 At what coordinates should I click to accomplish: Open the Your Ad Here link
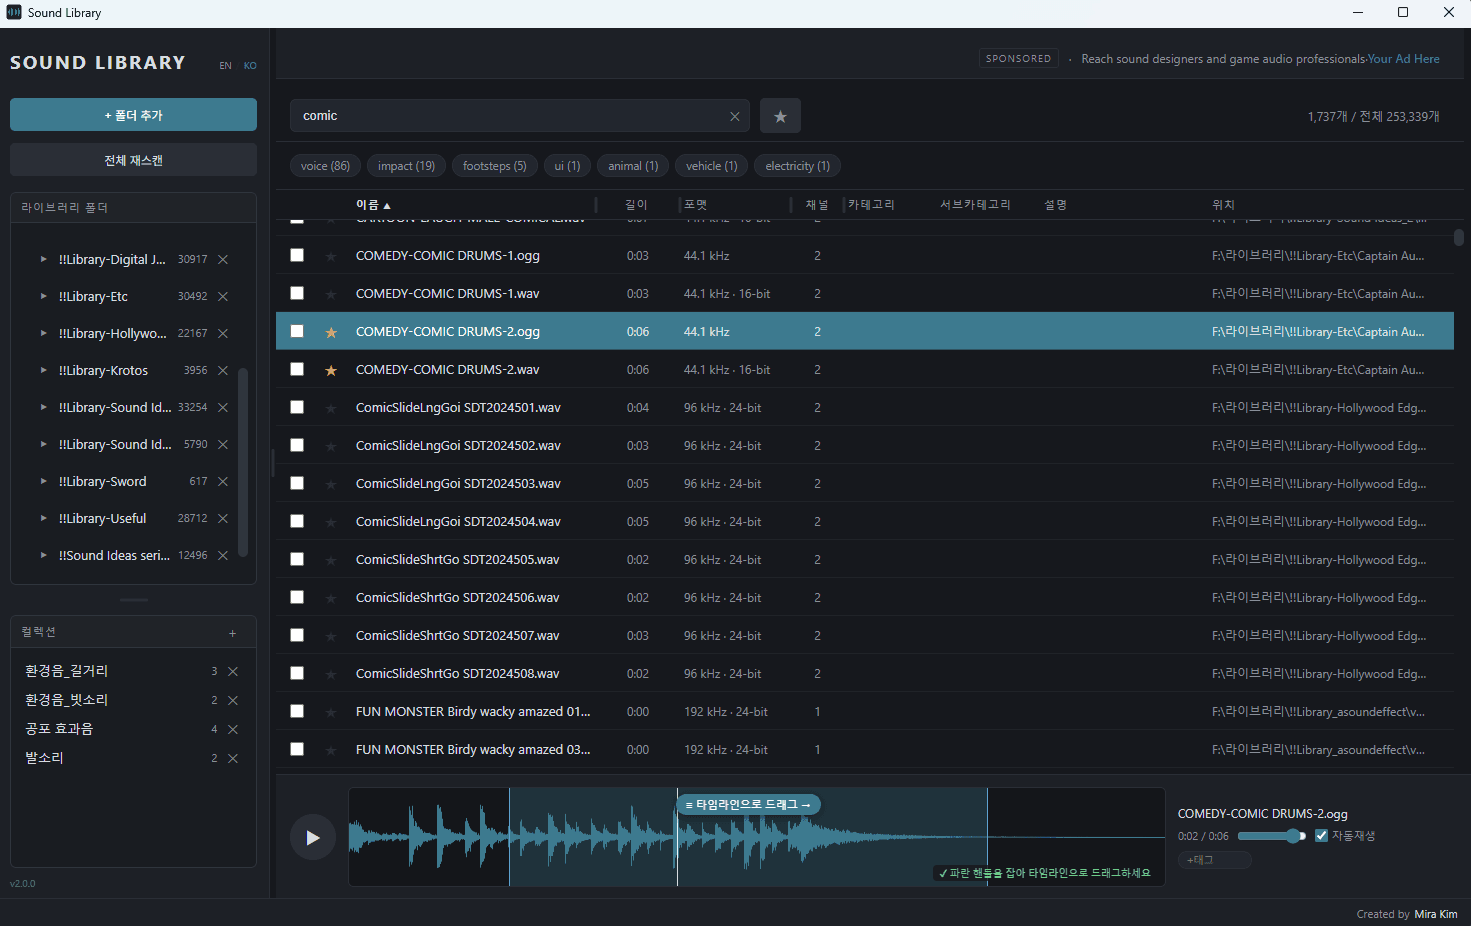[1404, 59]
